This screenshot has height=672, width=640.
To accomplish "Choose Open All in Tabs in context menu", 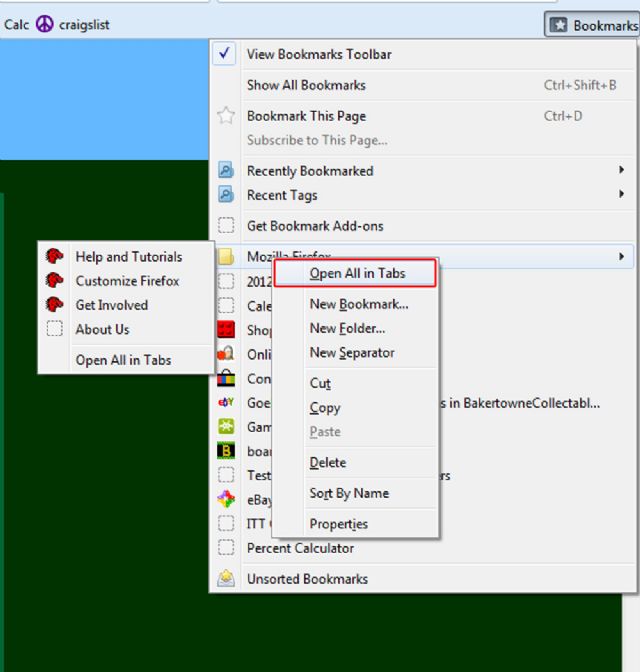I will click(357, 273).
